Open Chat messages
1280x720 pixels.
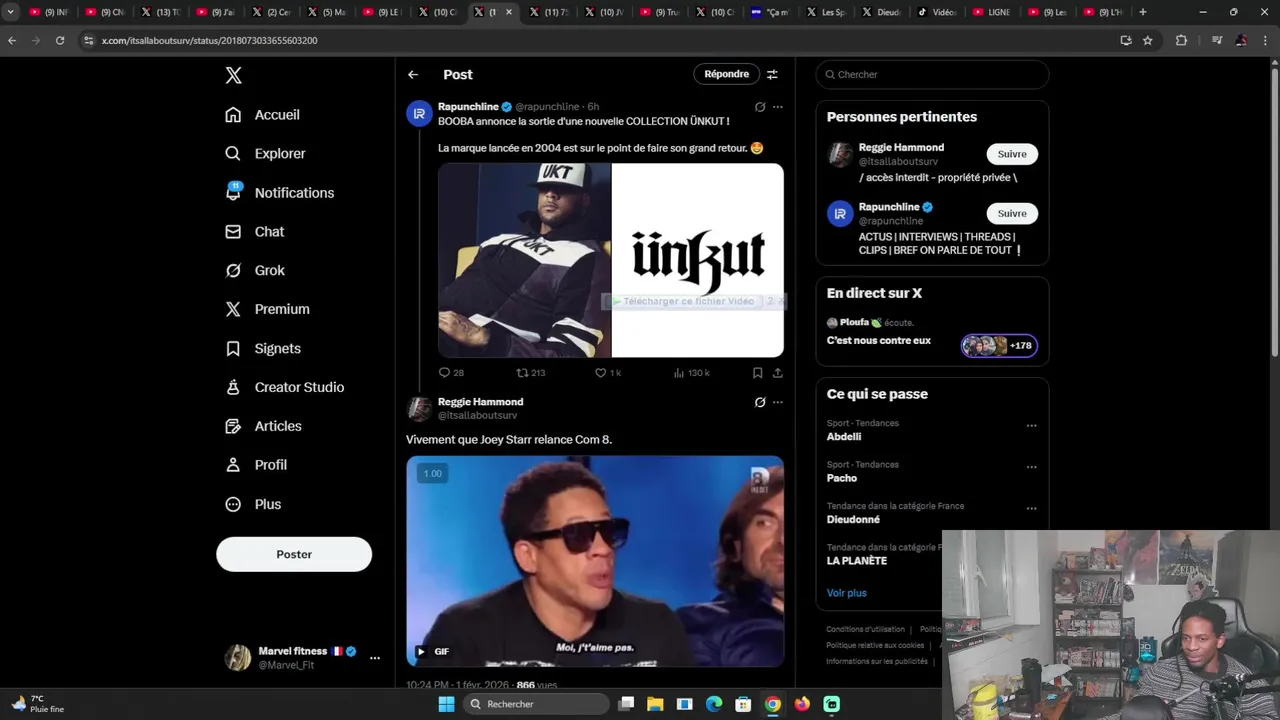(256, 232)
